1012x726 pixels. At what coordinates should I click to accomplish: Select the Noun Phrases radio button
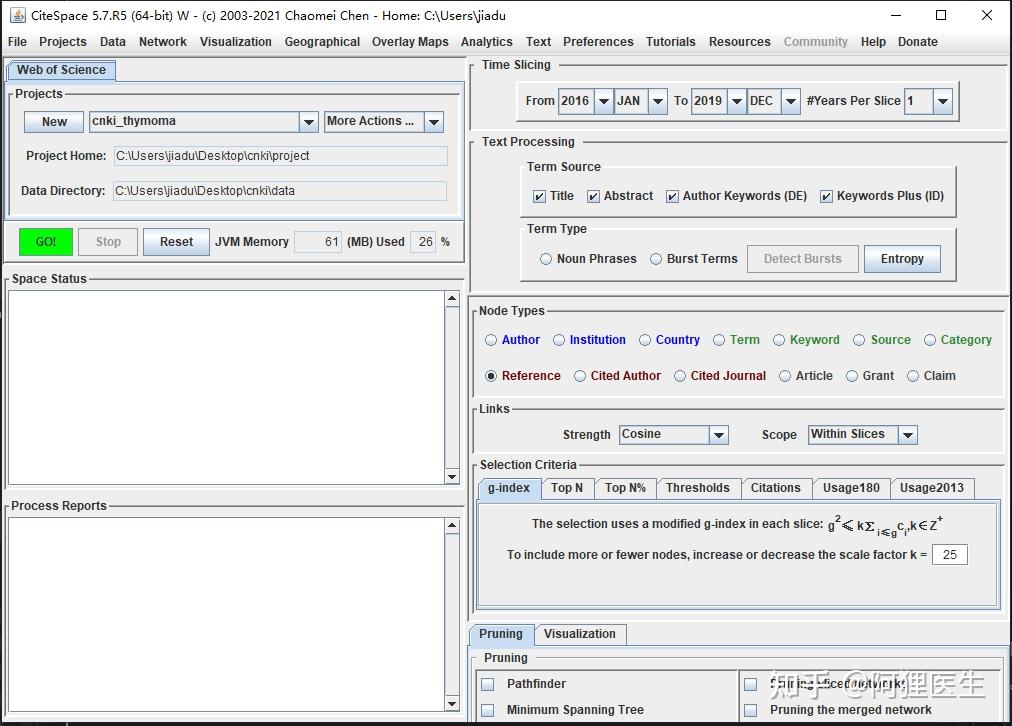pyautogui.click(x=546, y=259)
